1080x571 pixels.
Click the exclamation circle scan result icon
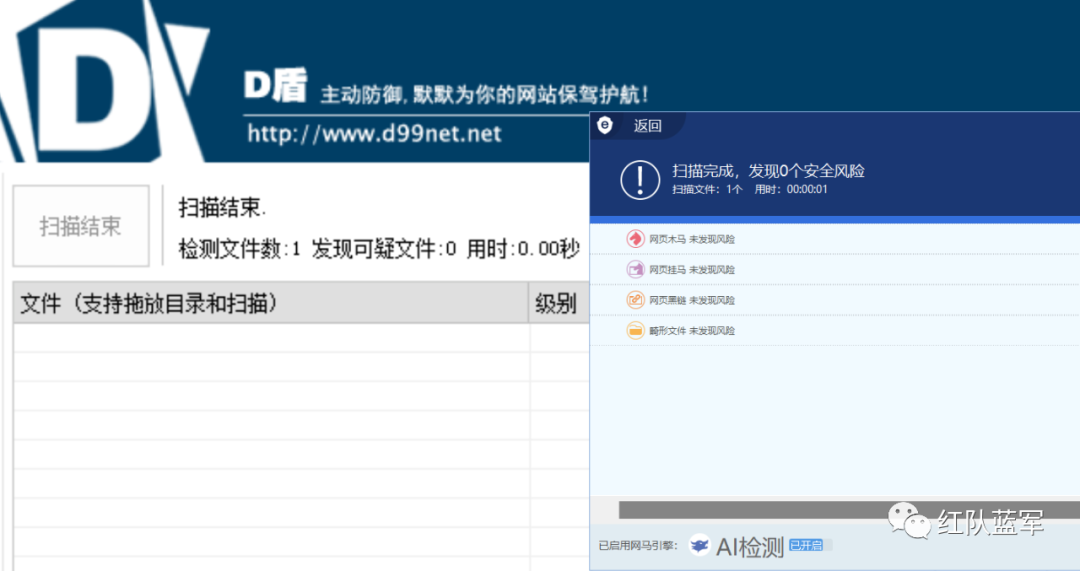coord(640,180)
